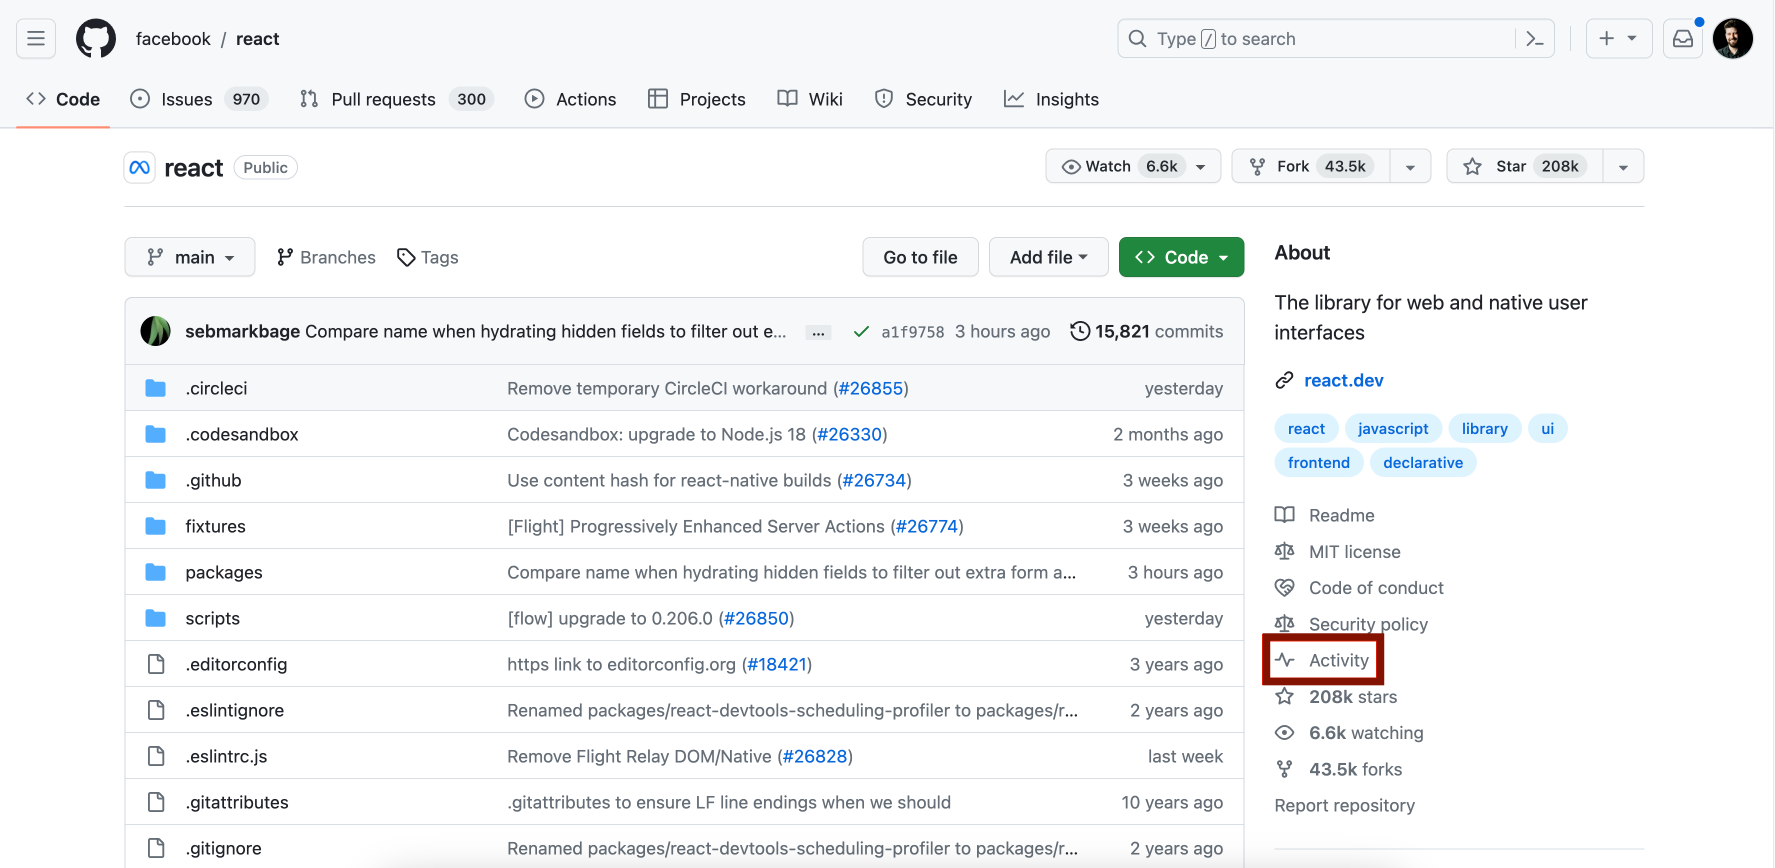
Task: Expand the Star lists dropdown arrow
Action: [x=1623, y=167]
